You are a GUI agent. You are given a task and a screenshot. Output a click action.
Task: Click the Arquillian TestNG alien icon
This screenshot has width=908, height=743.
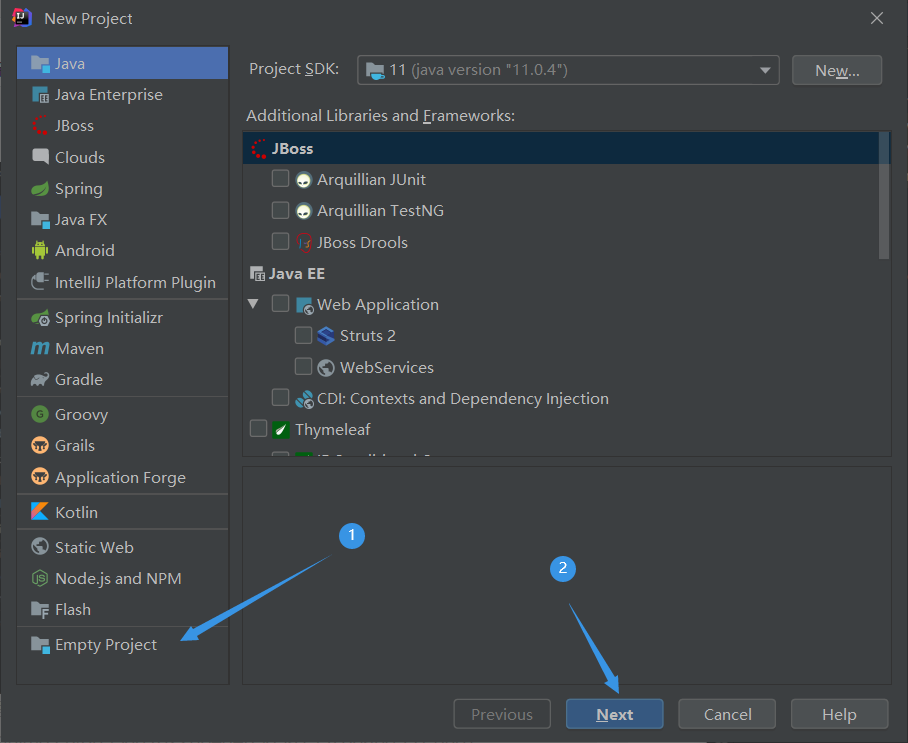[x=303, y=211]
